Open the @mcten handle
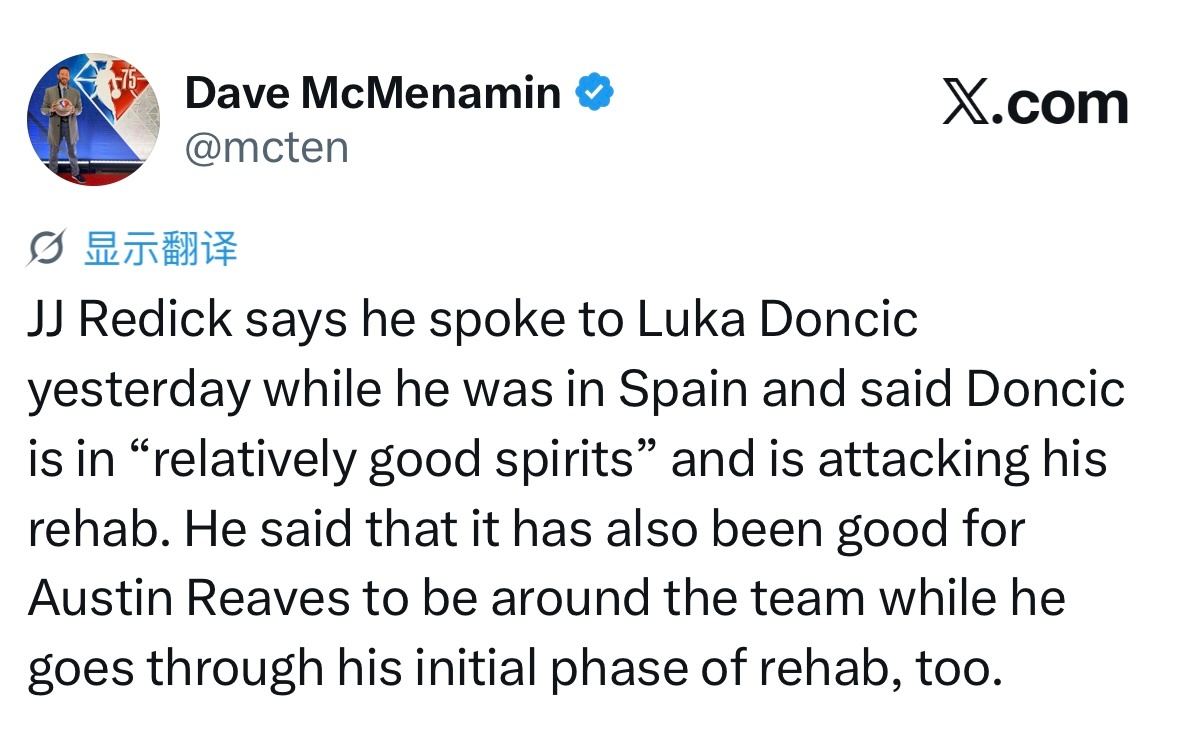1179x731 pixels. pyautogui.click(x=267, y=147)
